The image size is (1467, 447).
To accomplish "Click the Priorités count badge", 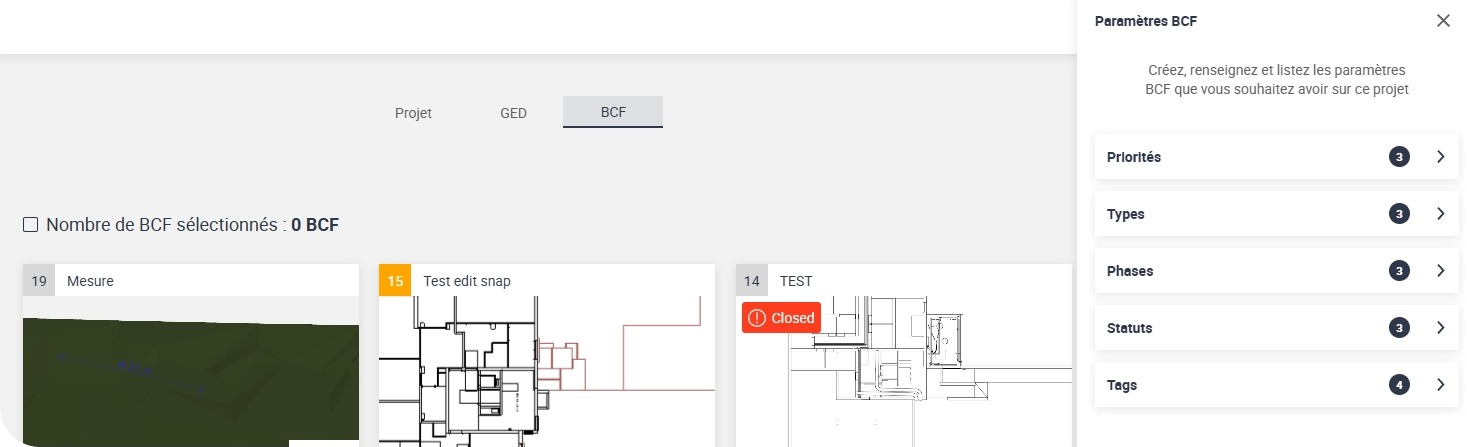I will point(1399,157).
